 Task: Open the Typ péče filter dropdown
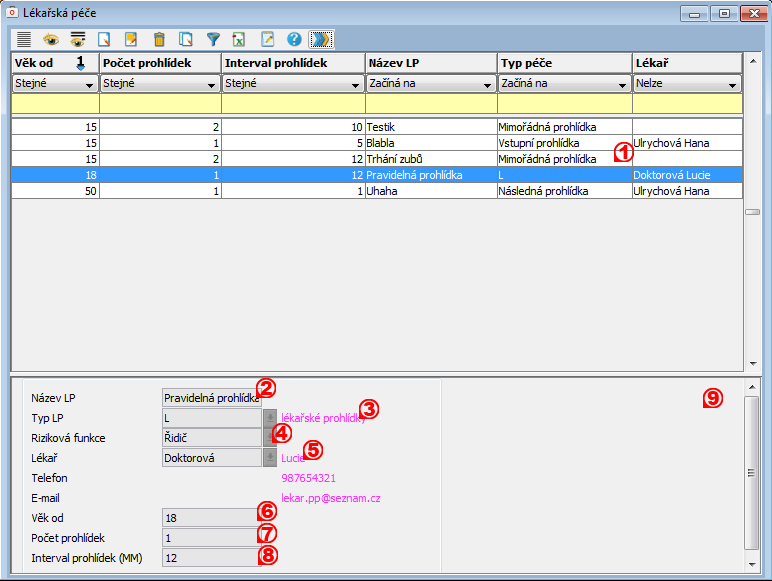[621, 85]
